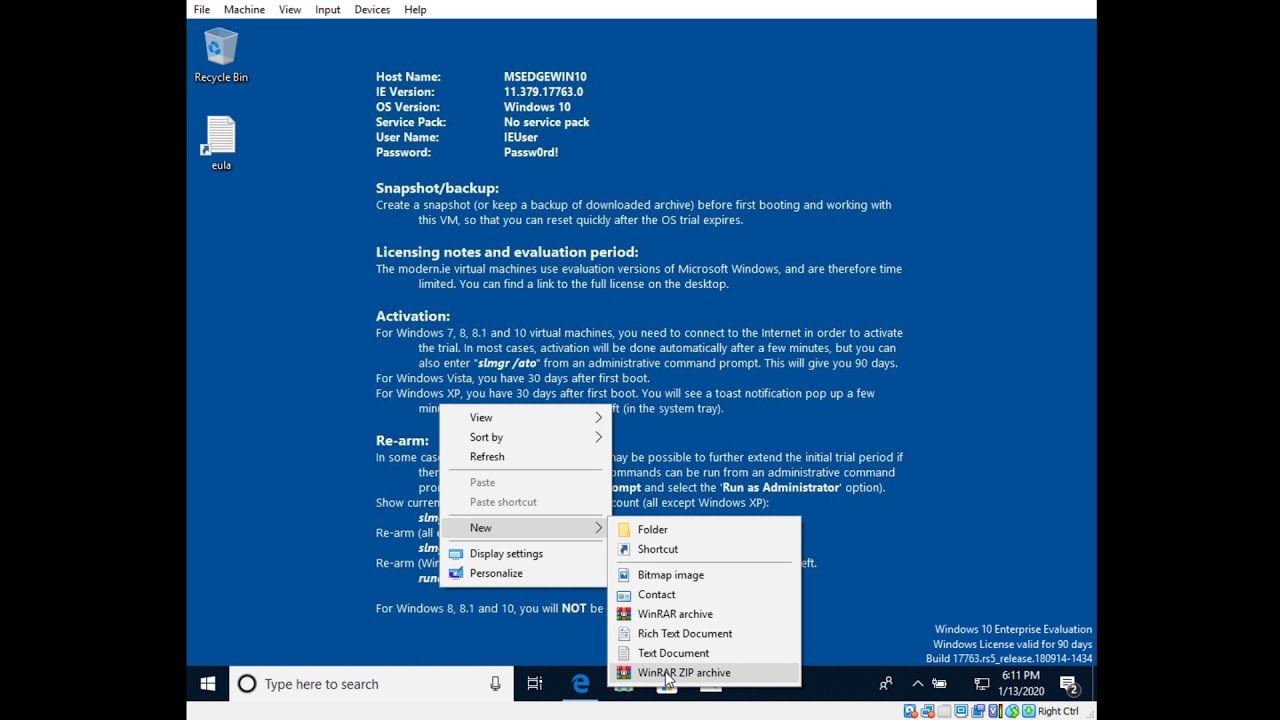This screenshot has height=720, width=1280.
Task: Click the WinRAR ZIP archive icon
Action: click(624, 673)
